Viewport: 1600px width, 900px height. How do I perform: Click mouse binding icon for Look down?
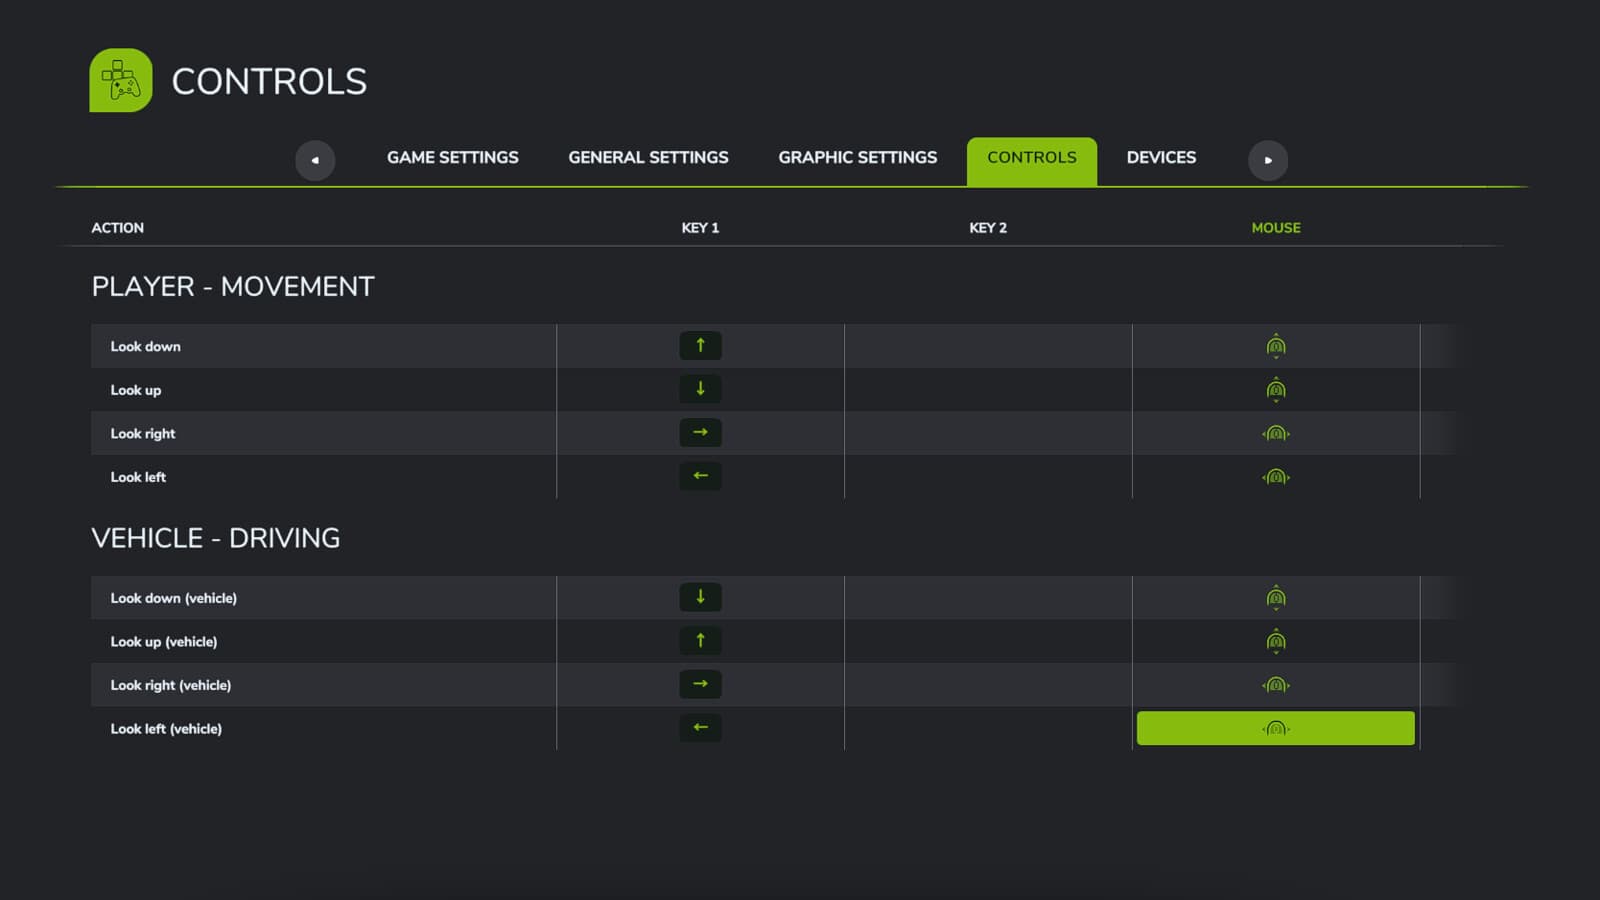[x=1276, y=346]
